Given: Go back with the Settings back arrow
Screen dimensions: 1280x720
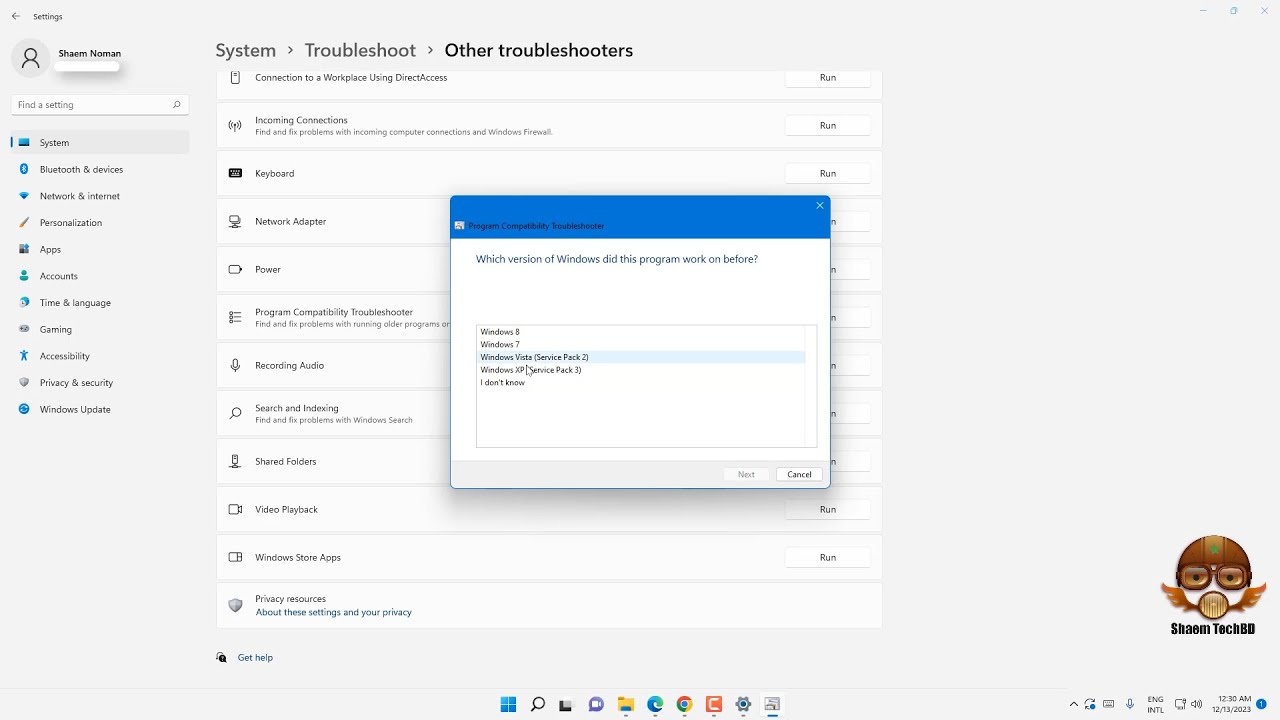Looking at the screenshot, I should [x=15, y=16].
